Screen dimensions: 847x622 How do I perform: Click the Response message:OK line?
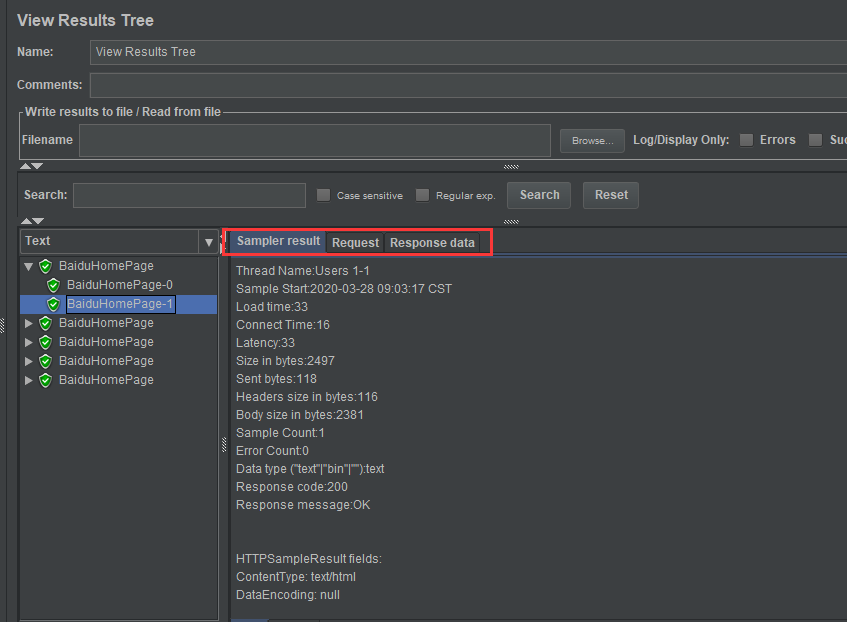303,505
